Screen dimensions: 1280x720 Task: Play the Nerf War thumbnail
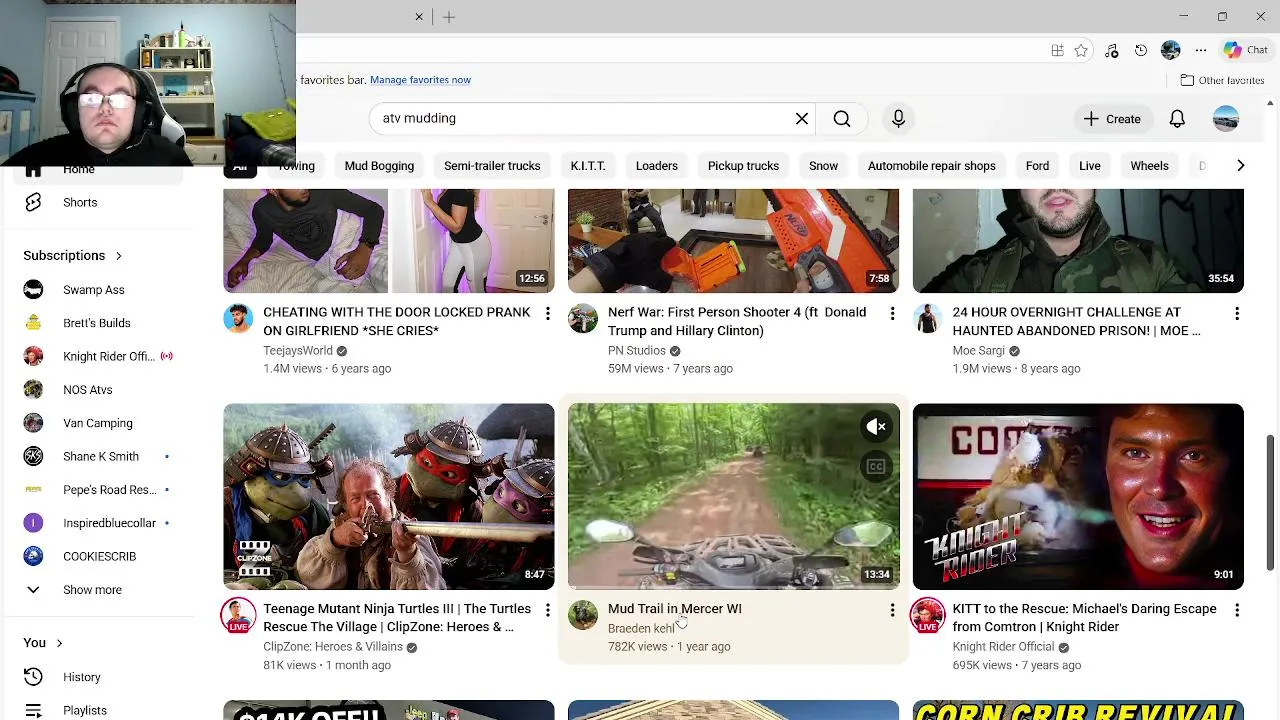(733, 241)
